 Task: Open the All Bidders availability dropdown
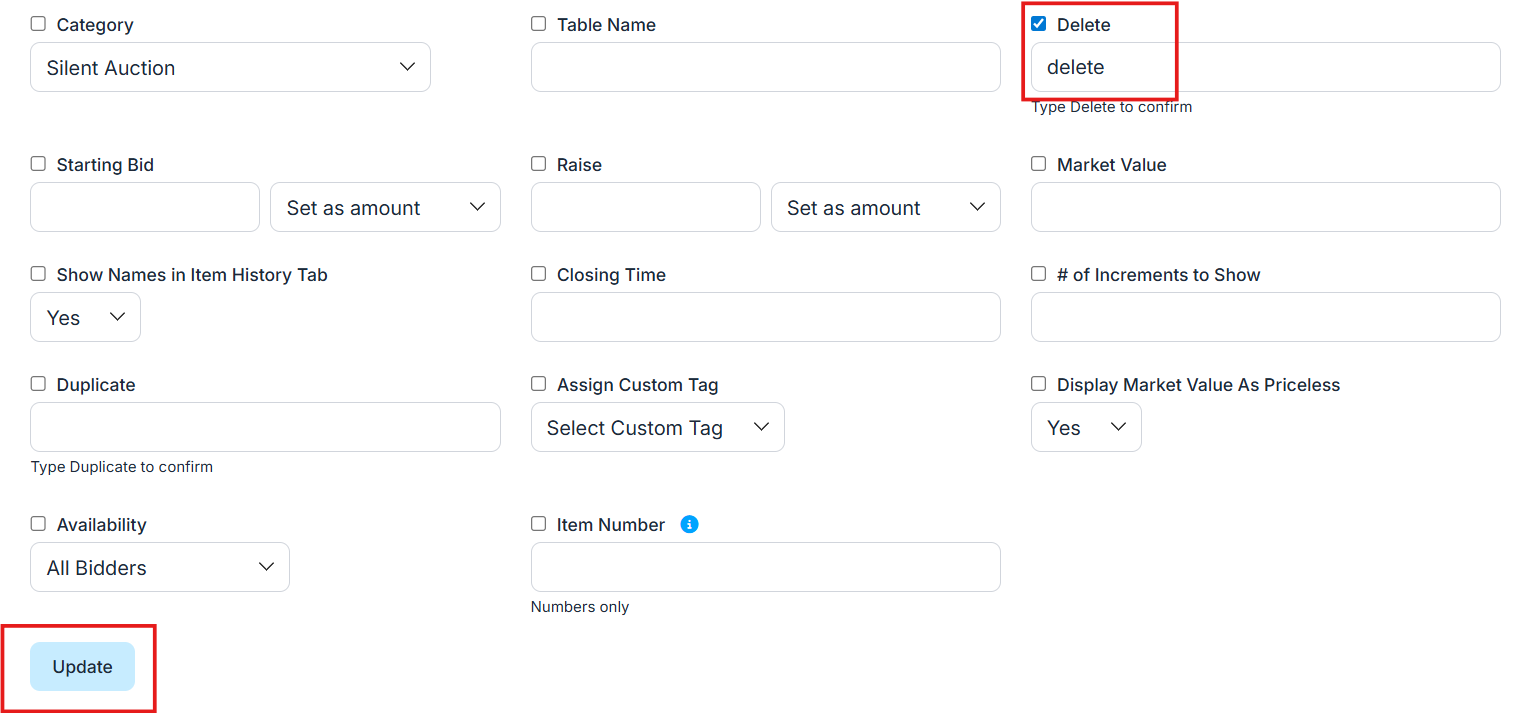(160, 567)
